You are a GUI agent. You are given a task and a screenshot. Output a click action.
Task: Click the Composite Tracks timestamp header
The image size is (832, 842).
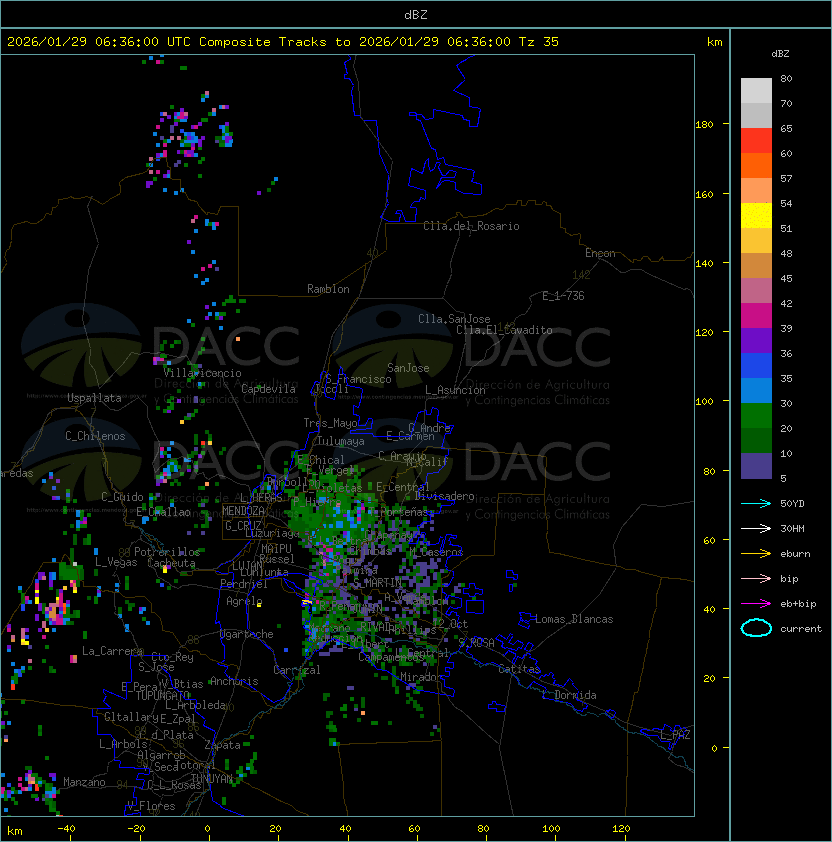click(x=283, y=42)
